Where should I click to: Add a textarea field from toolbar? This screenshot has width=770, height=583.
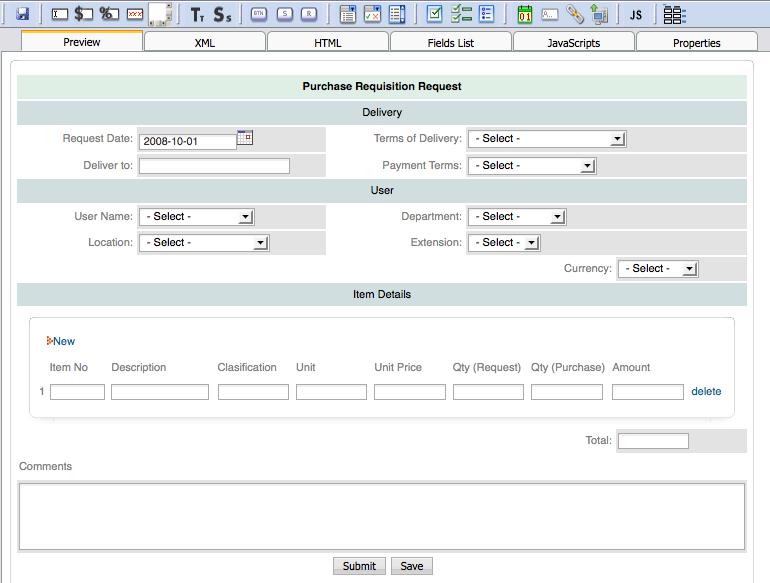[x=160, y=14]
